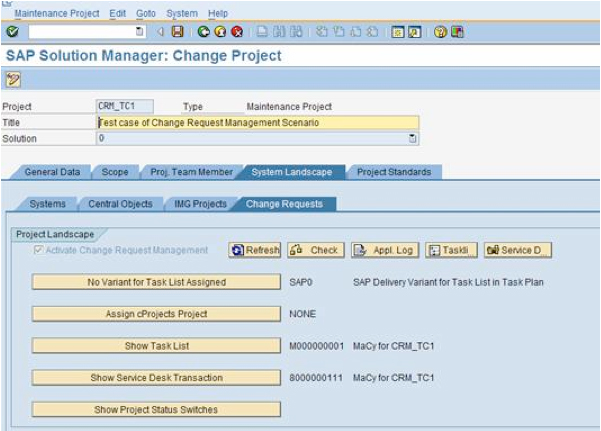Click the task list number M000000001
The width and height of the screenshot is (601, 431).
pos(317,346)
